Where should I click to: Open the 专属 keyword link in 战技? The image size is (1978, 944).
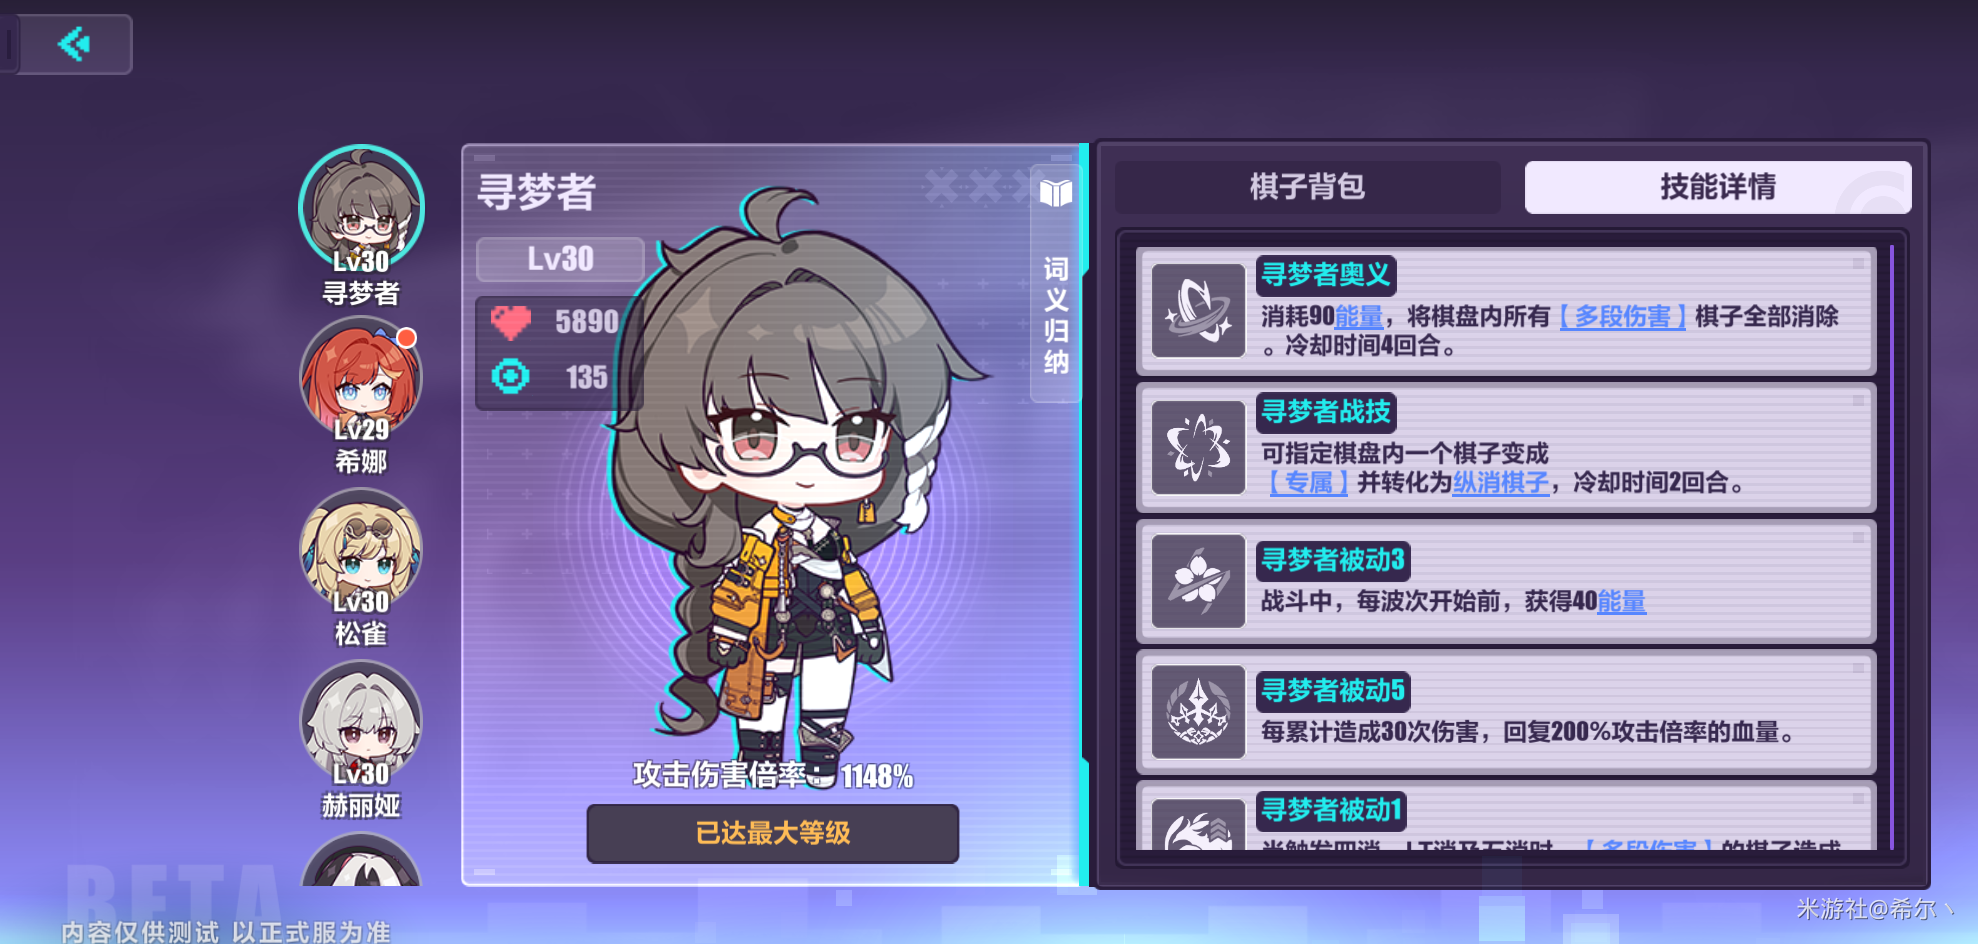1309,483
